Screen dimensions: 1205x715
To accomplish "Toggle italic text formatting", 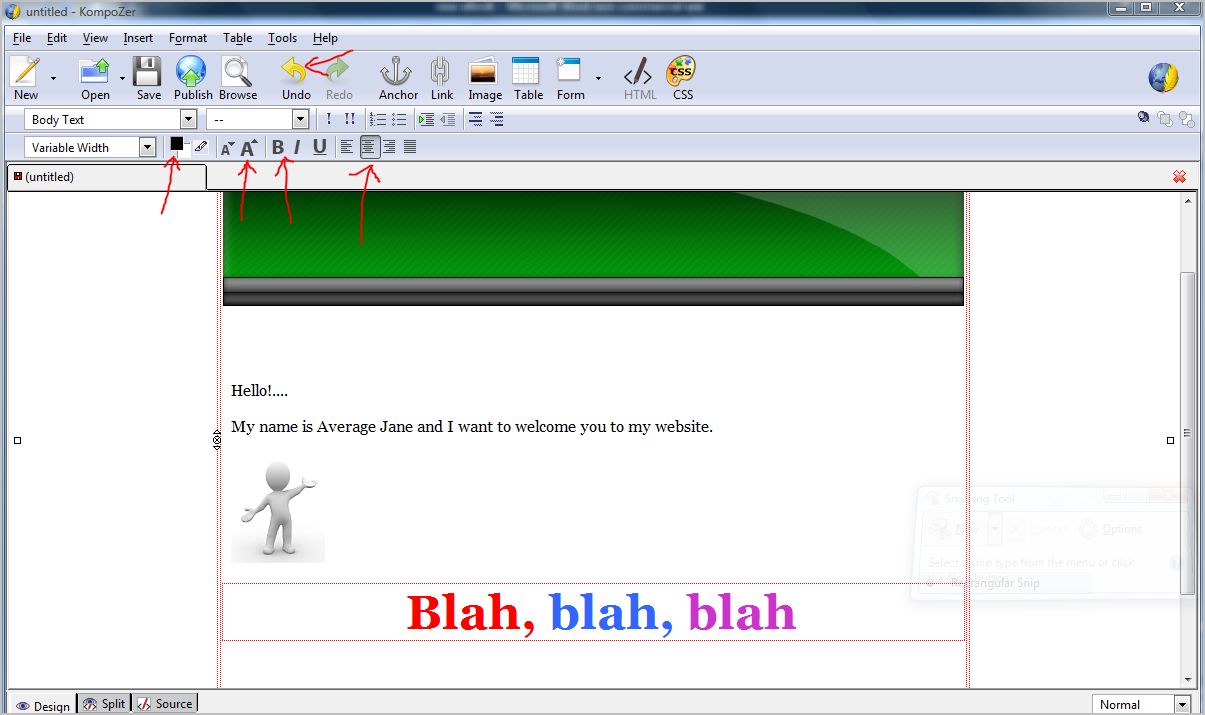I will click(x=297, y=147).
